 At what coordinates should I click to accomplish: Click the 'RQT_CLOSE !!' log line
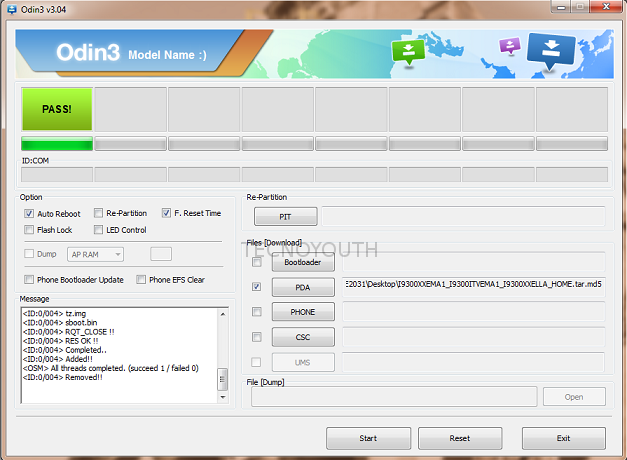(x=69, y=332)
